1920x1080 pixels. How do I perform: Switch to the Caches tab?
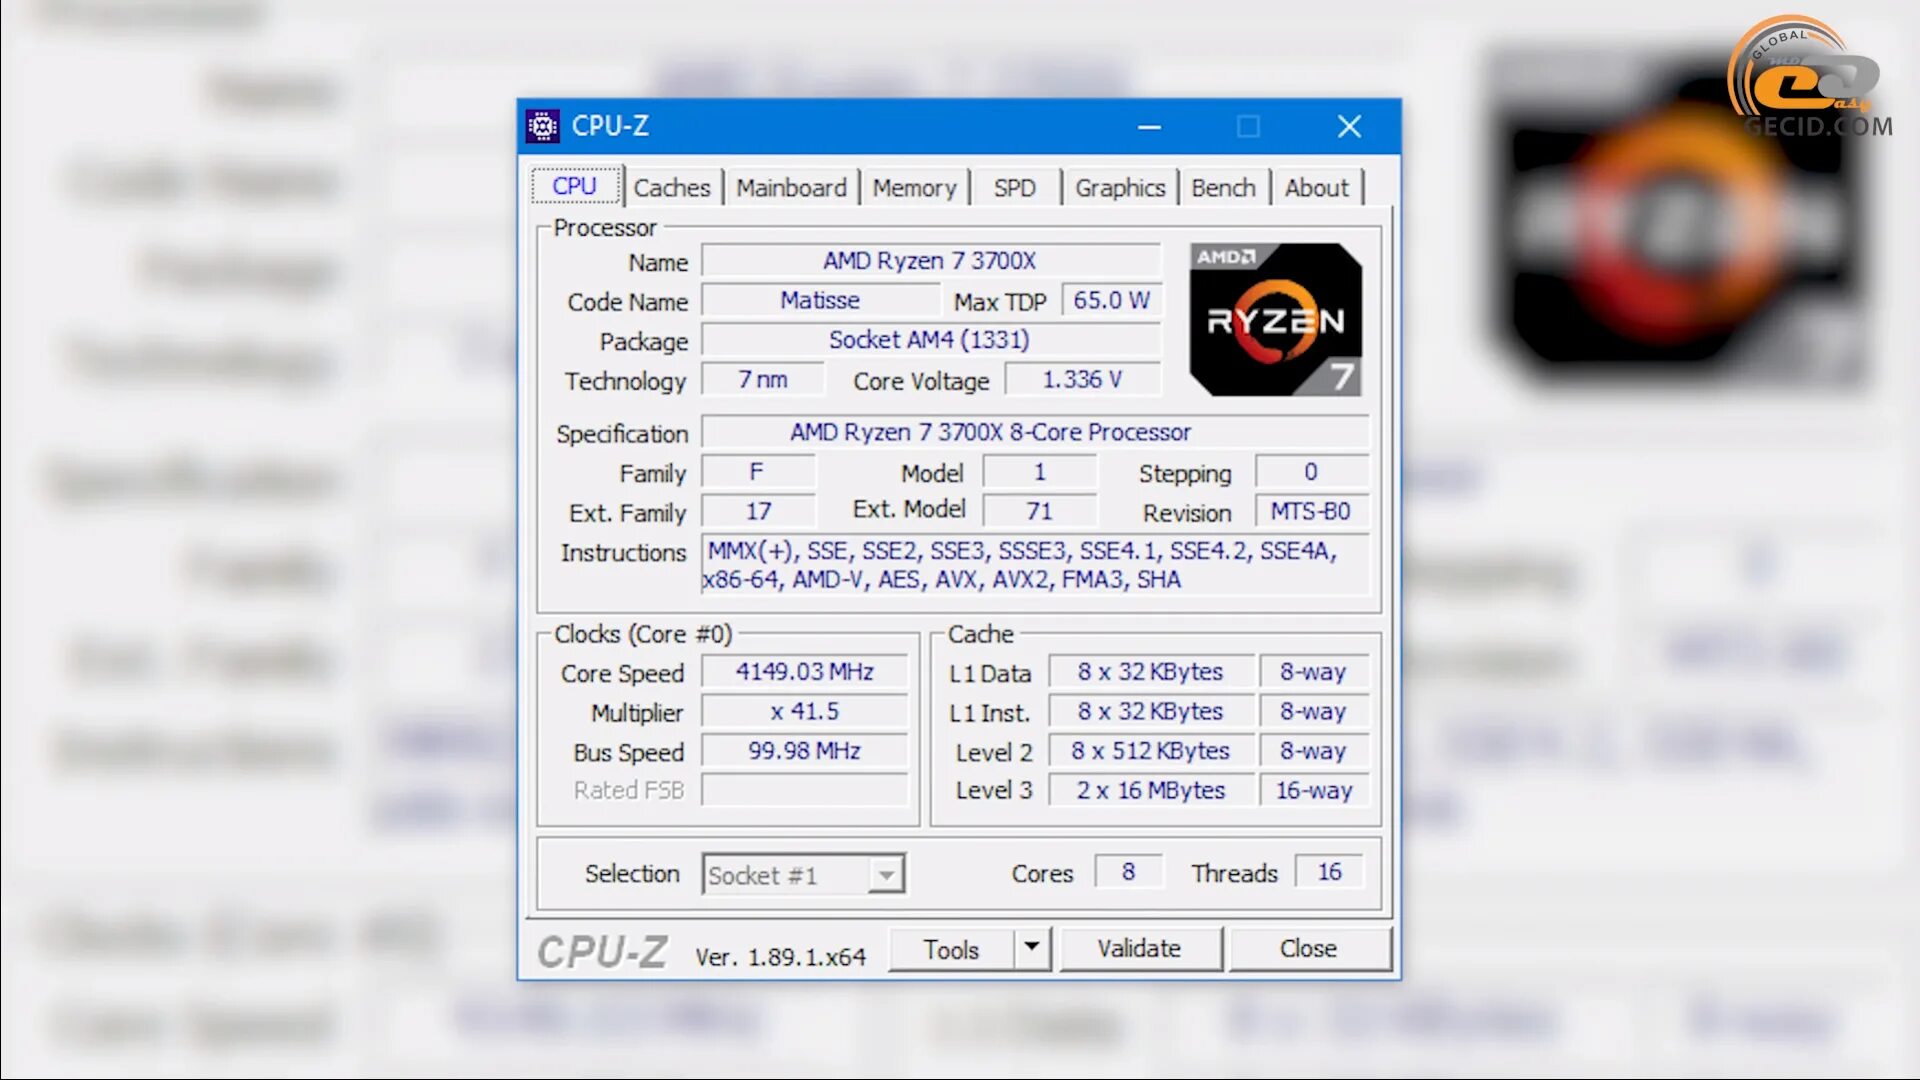point(671,188)
